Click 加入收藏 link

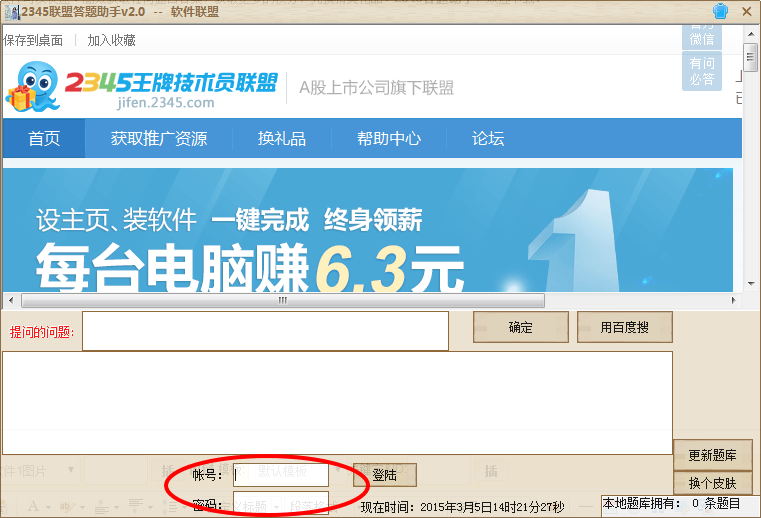pyautogui.click(x=111, y=40)
